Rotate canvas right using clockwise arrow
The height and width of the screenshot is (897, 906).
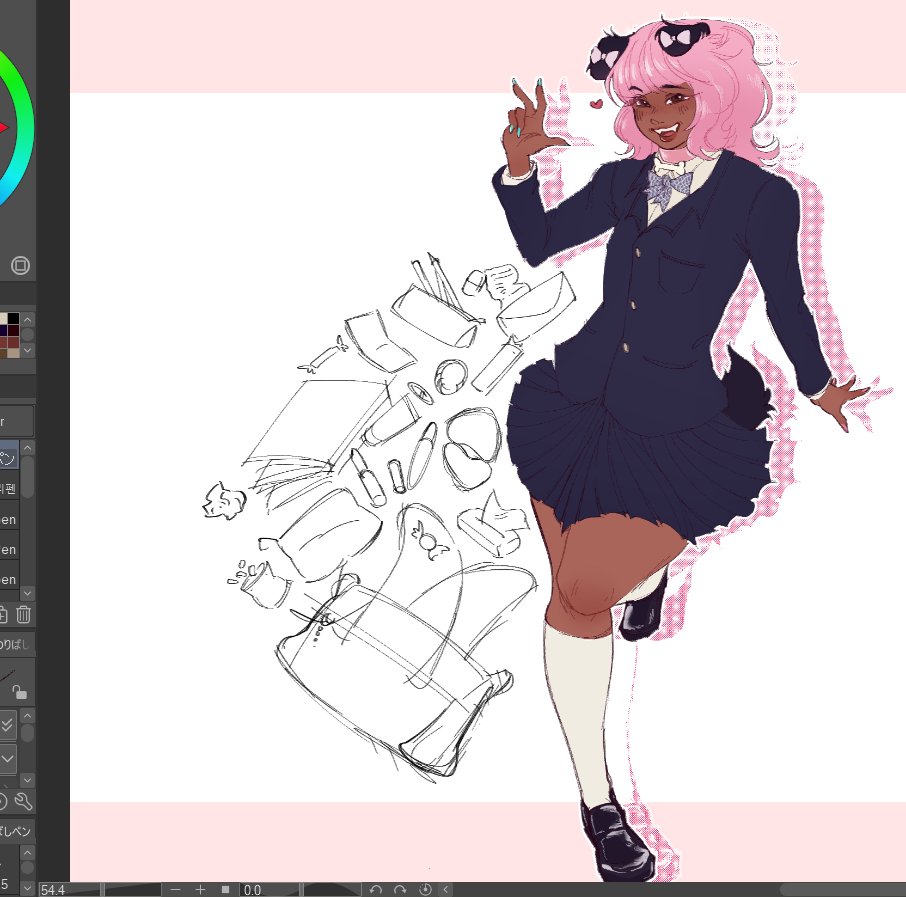click(x=400, y=889)
